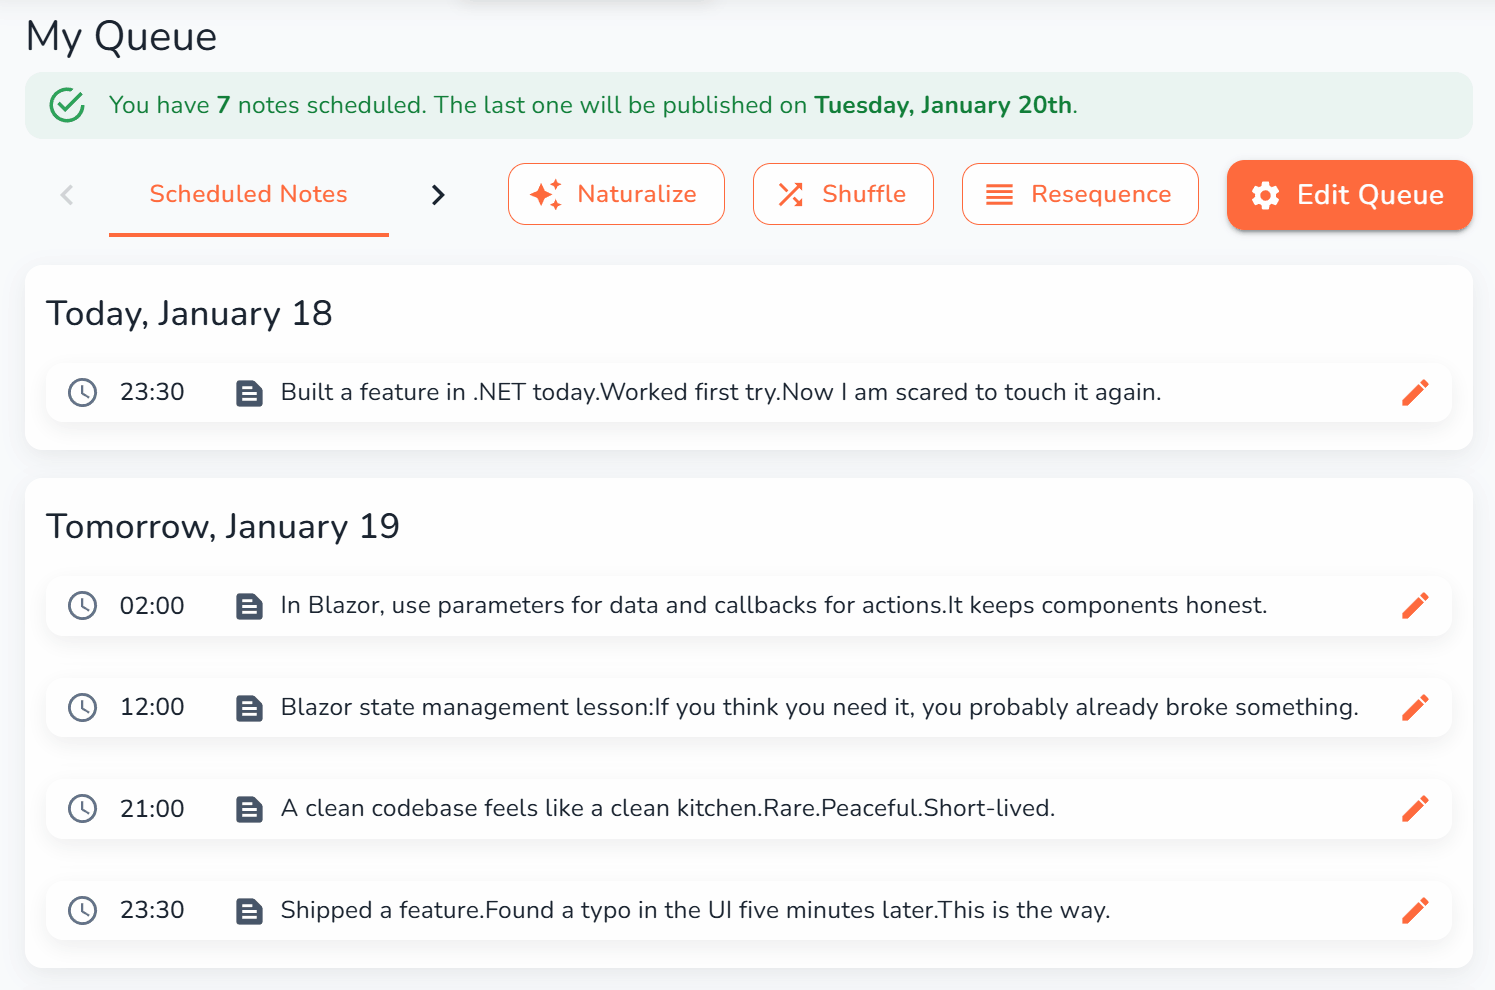
Task: Click the left chevron beside Scheduled Notes
Action: point(66,194)
